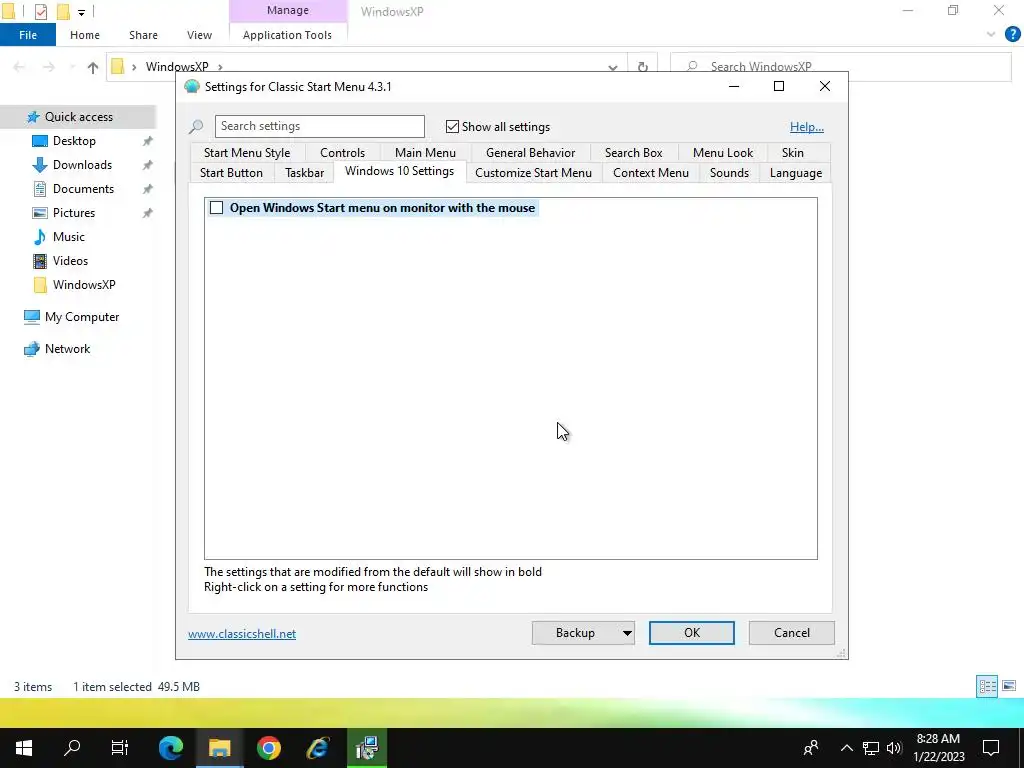
Task: Select WindowsXP folder in navigation pane
Action: [x=84, y=285]
